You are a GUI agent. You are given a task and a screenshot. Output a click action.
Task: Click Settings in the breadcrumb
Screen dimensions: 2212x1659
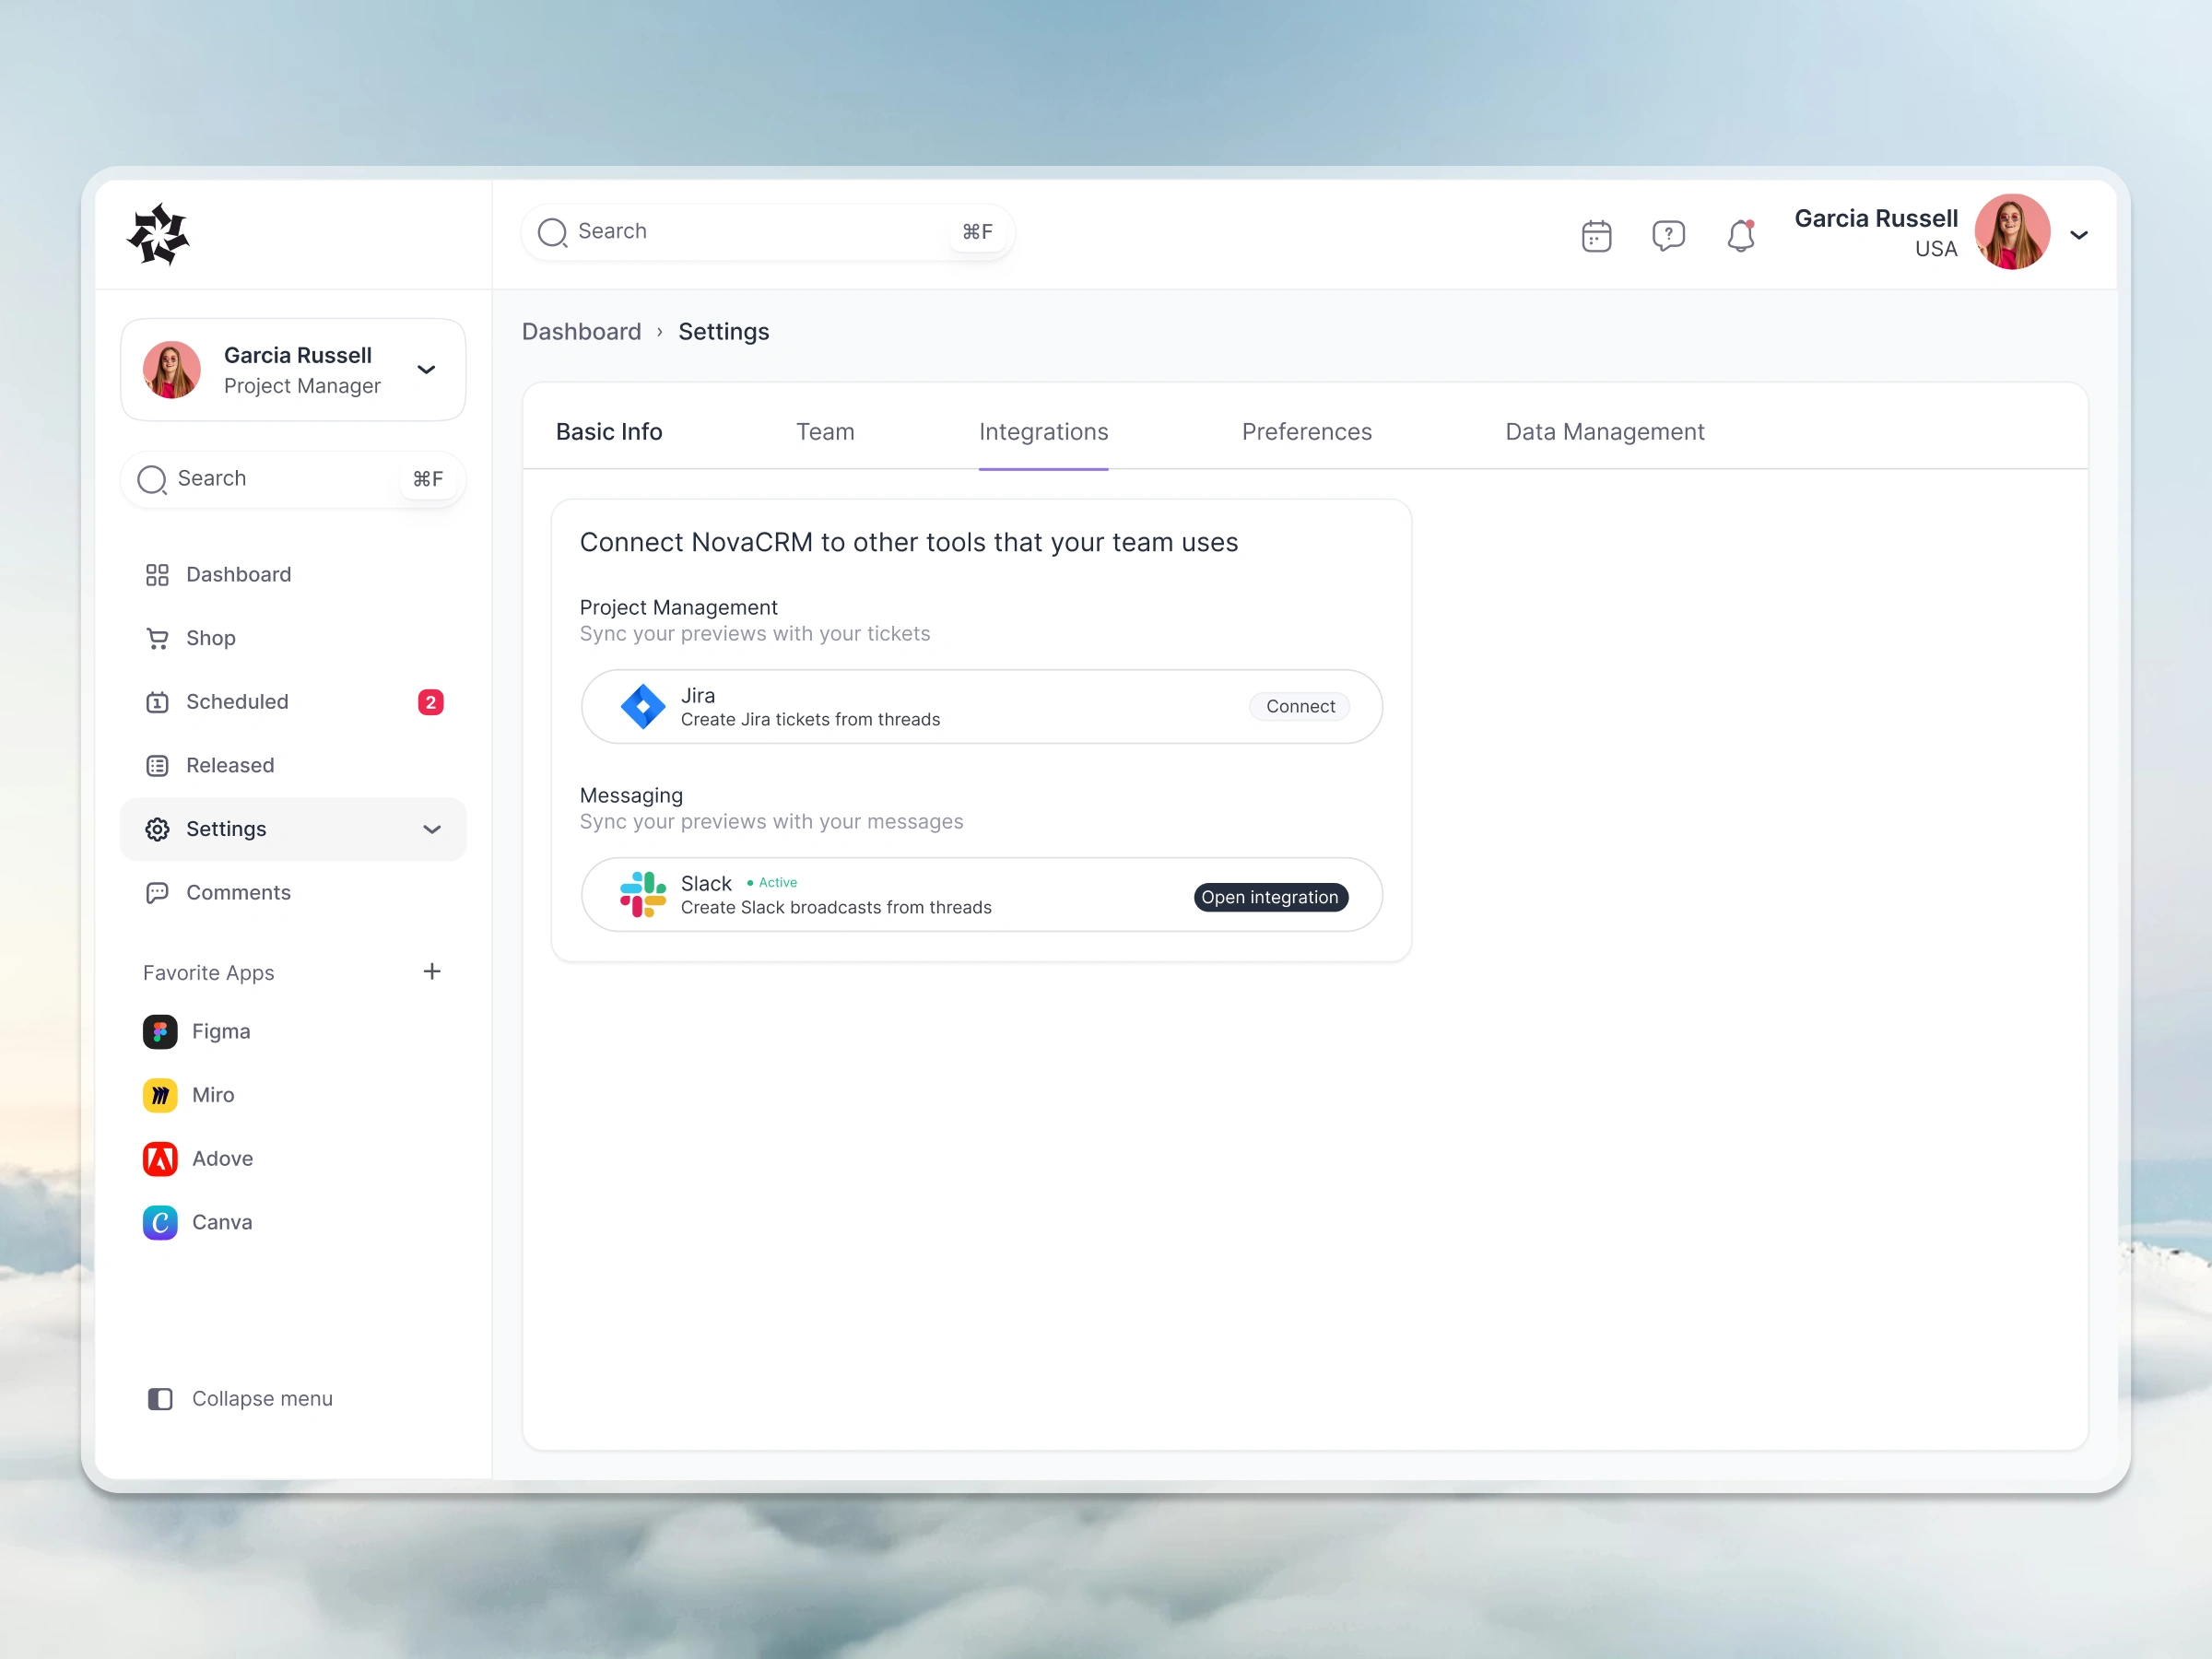[724, 332]
